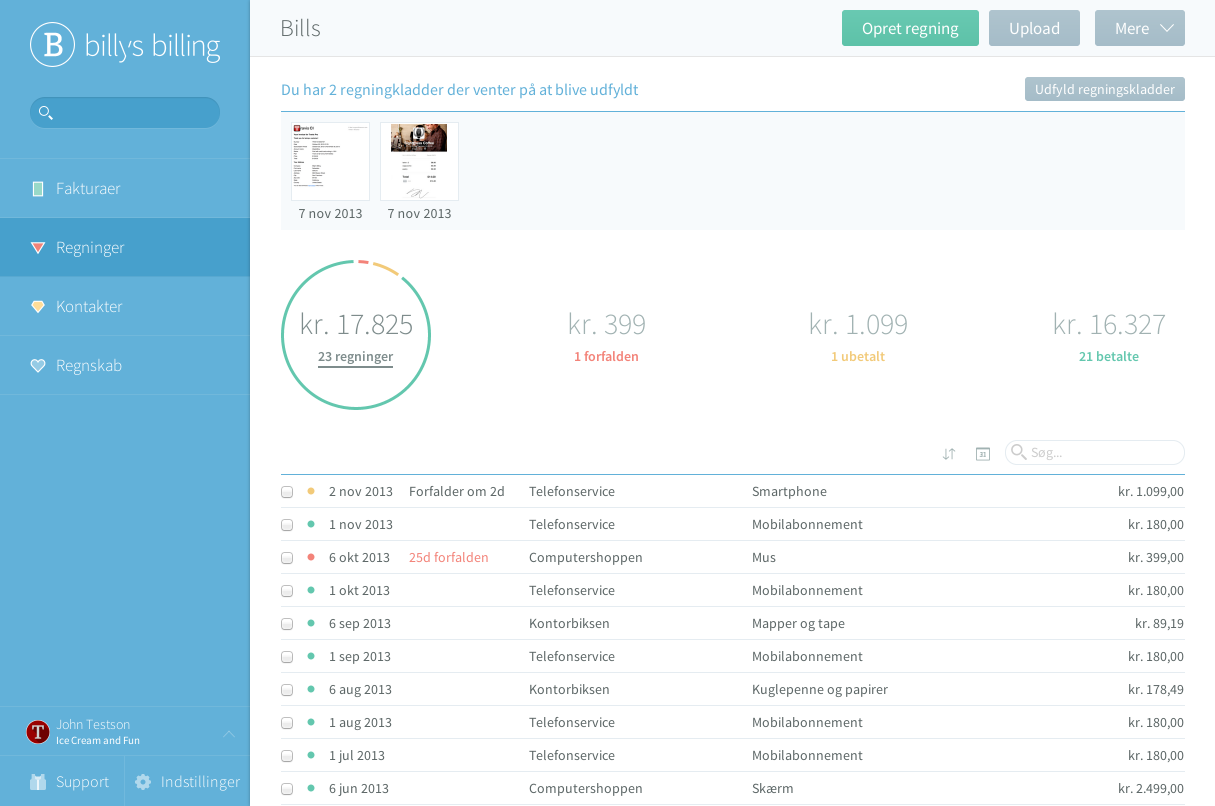Open the first draft bill thumbnail
Image resolution: width=1215 pixels, height=806 pixels.
[x=330, y=162]
